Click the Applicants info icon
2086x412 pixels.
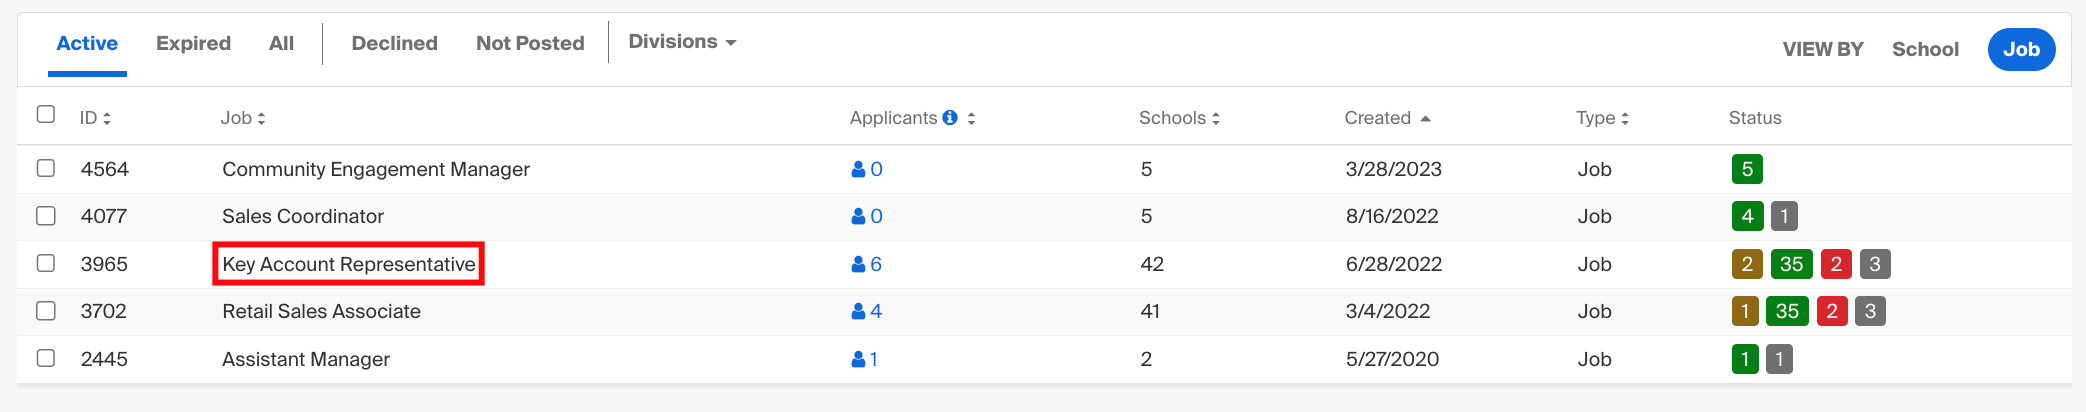point(950,118)
